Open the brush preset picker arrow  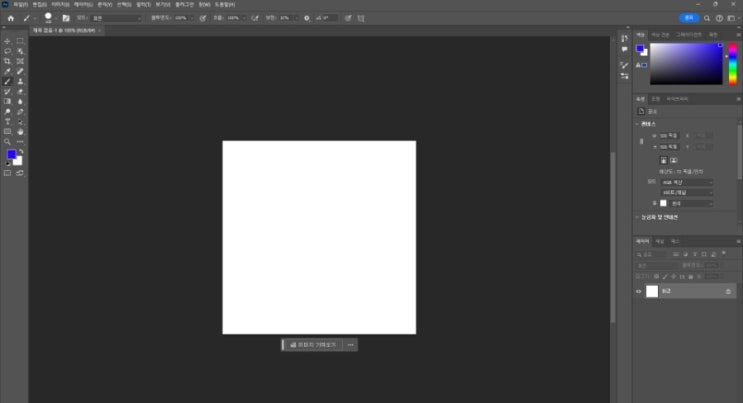point(55,18)
